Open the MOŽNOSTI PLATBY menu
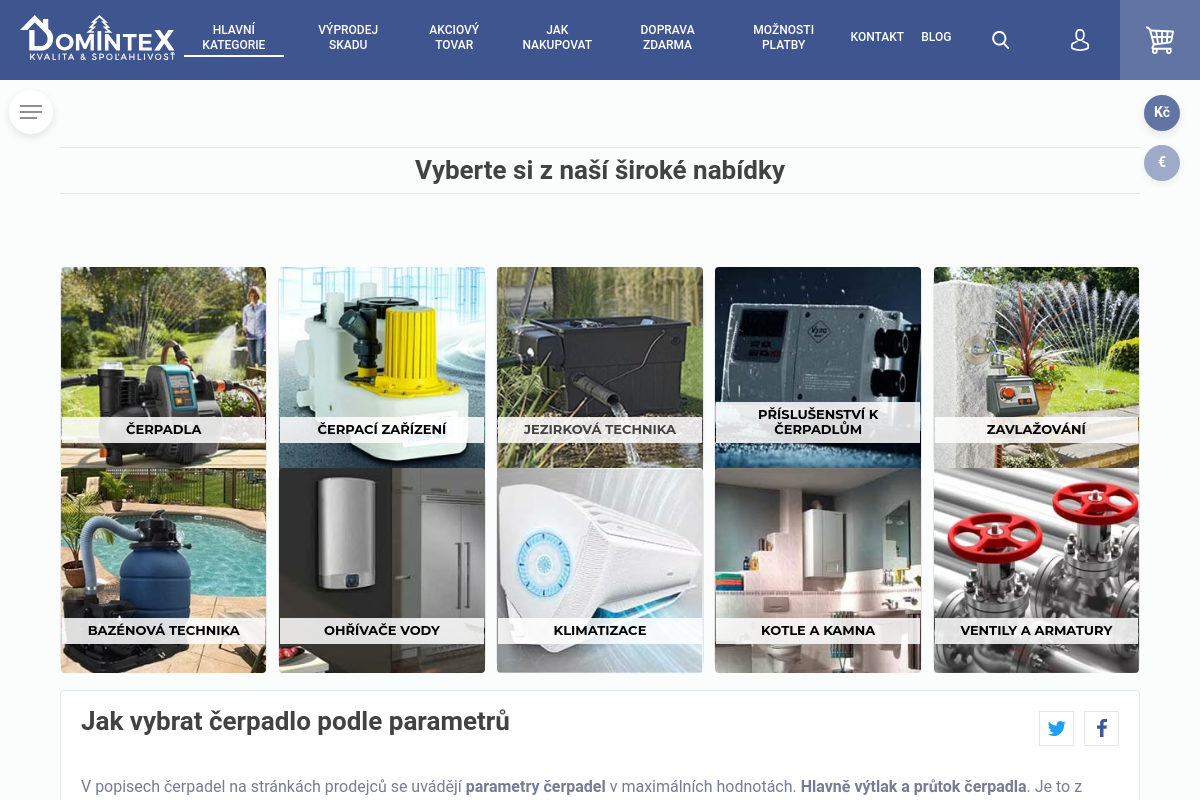This screenshot has width=1200, height=800. (x=784, y=37)
